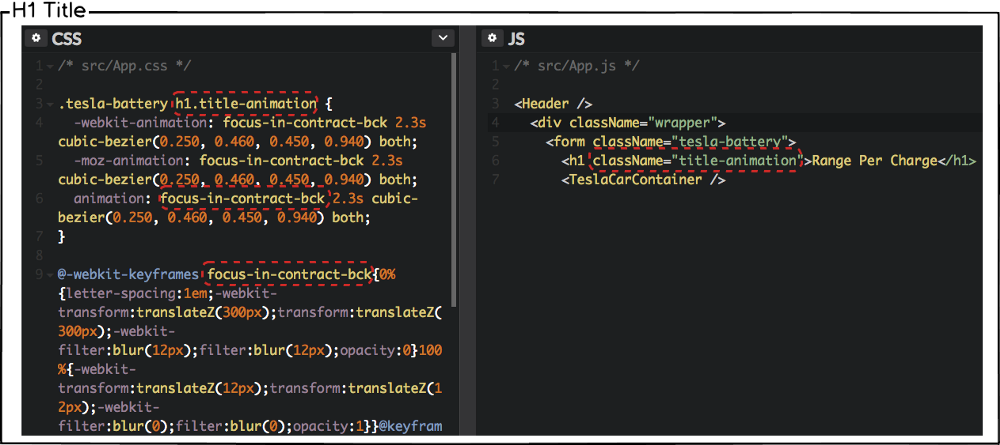Collapse the @-webkit-keyframes block fold arrow
This screenshot has width=1000, height=445.
pyautogui.click(x=49, y=275)
